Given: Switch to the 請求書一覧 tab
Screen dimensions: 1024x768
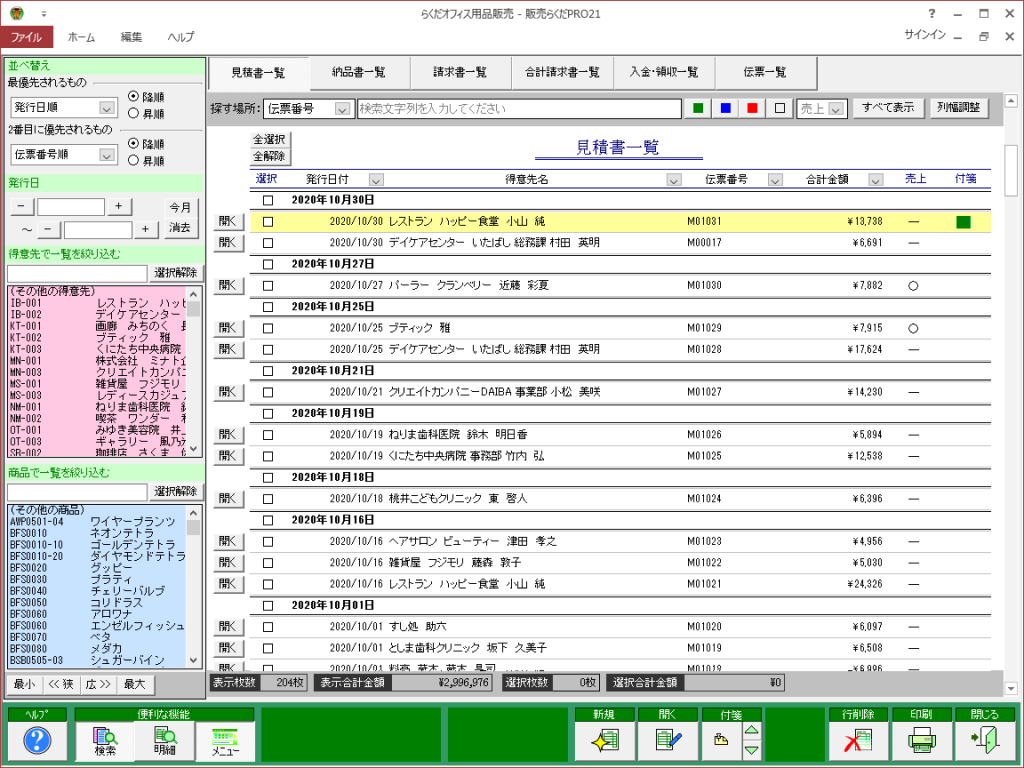Looking at the screenshot, I should (x=460, y=72).
